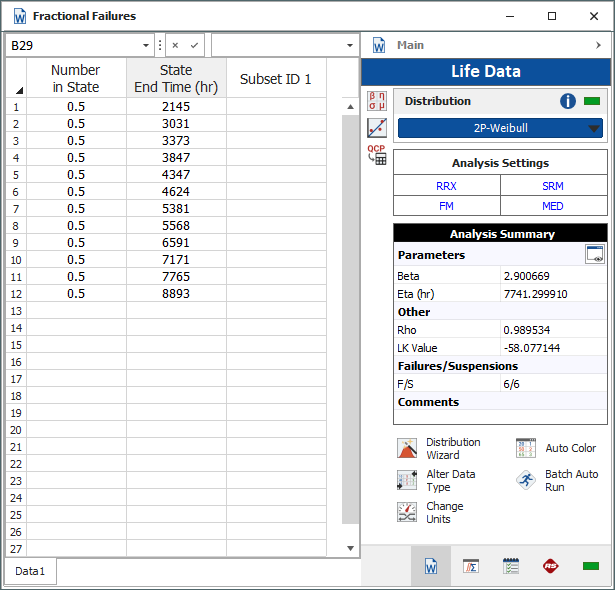
Task: Open the B29 cell name box dropdown
Action: click(x=148, y=45)
